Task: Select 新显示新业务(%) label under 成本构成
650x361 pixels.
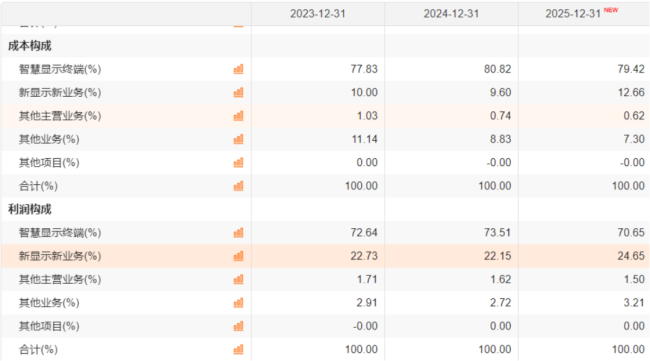Action: click(60, 92)
